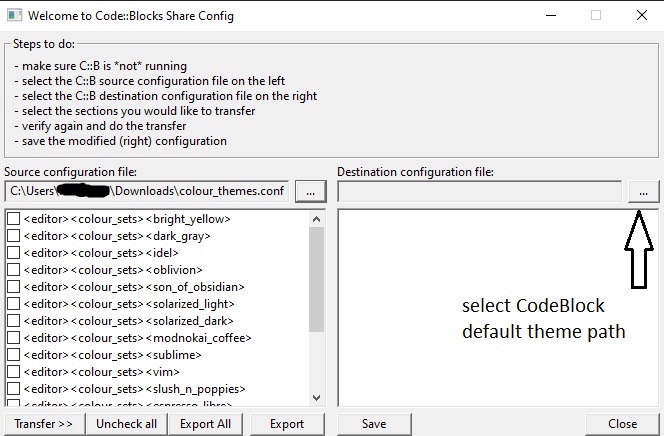Click the source list scrollbar thumb
The image size is (664, 436).
[316, 279]
